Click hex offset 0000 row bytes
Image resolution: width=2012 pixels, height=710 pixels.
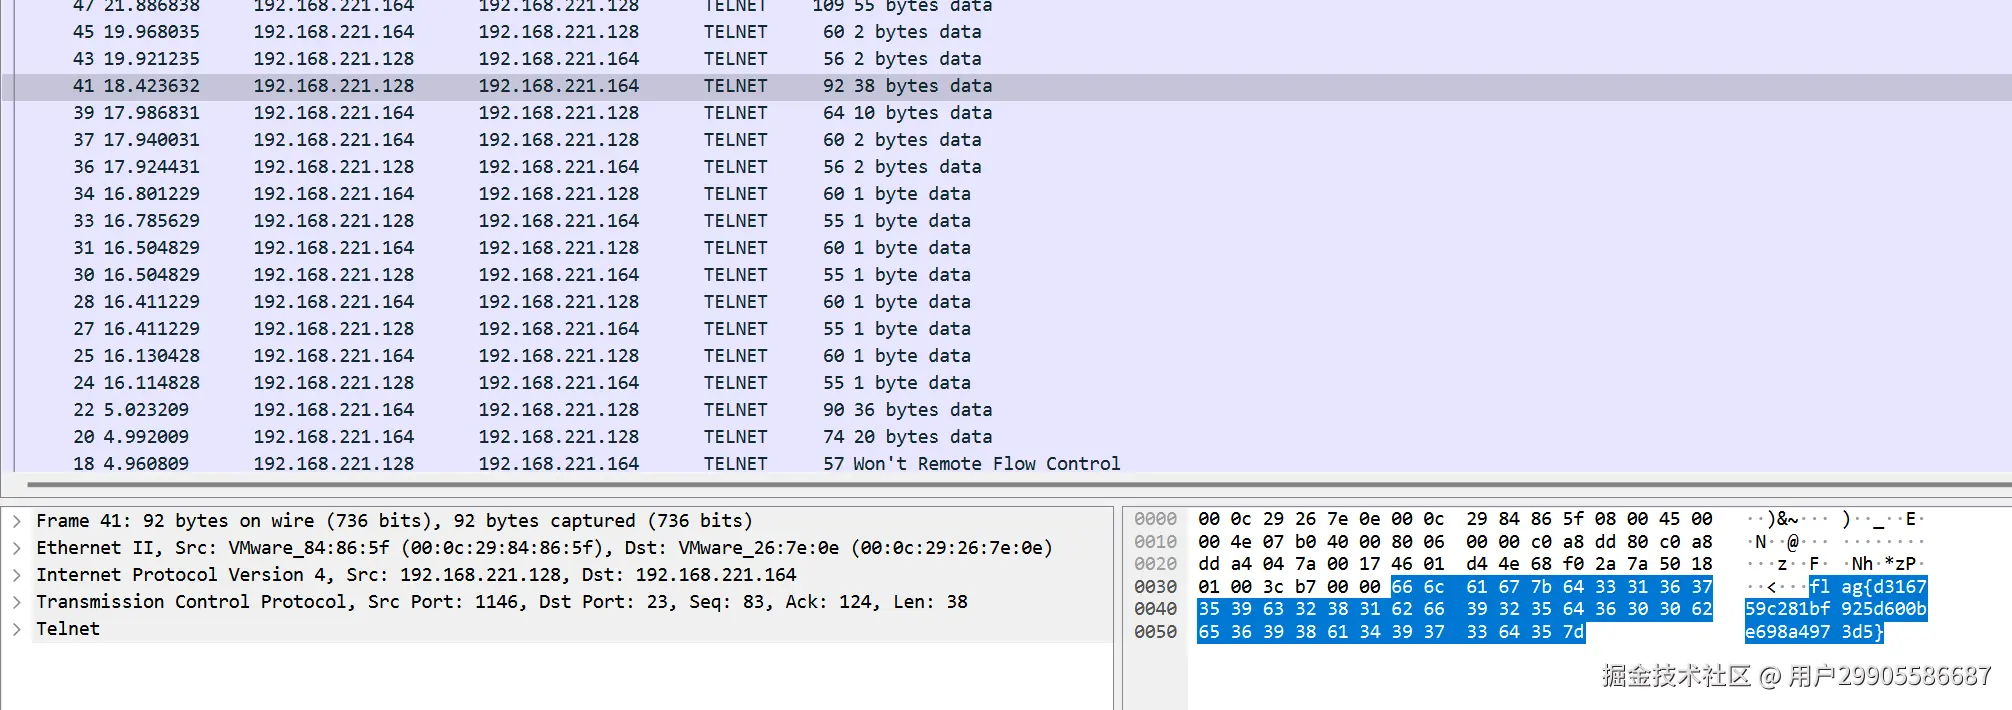pyautogui.click(x=1455, y=519)
